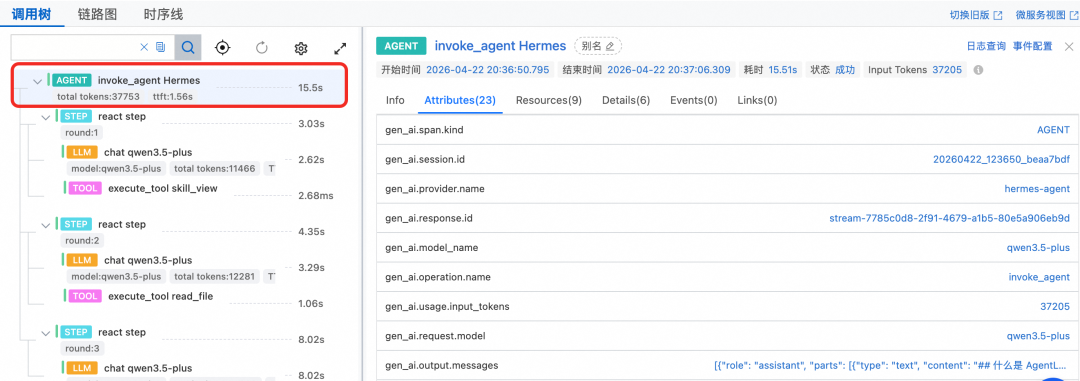Viewport: 1080px width, 381px height.
Task: Click the pencil alias edit icon
Action: click(610, 46)
